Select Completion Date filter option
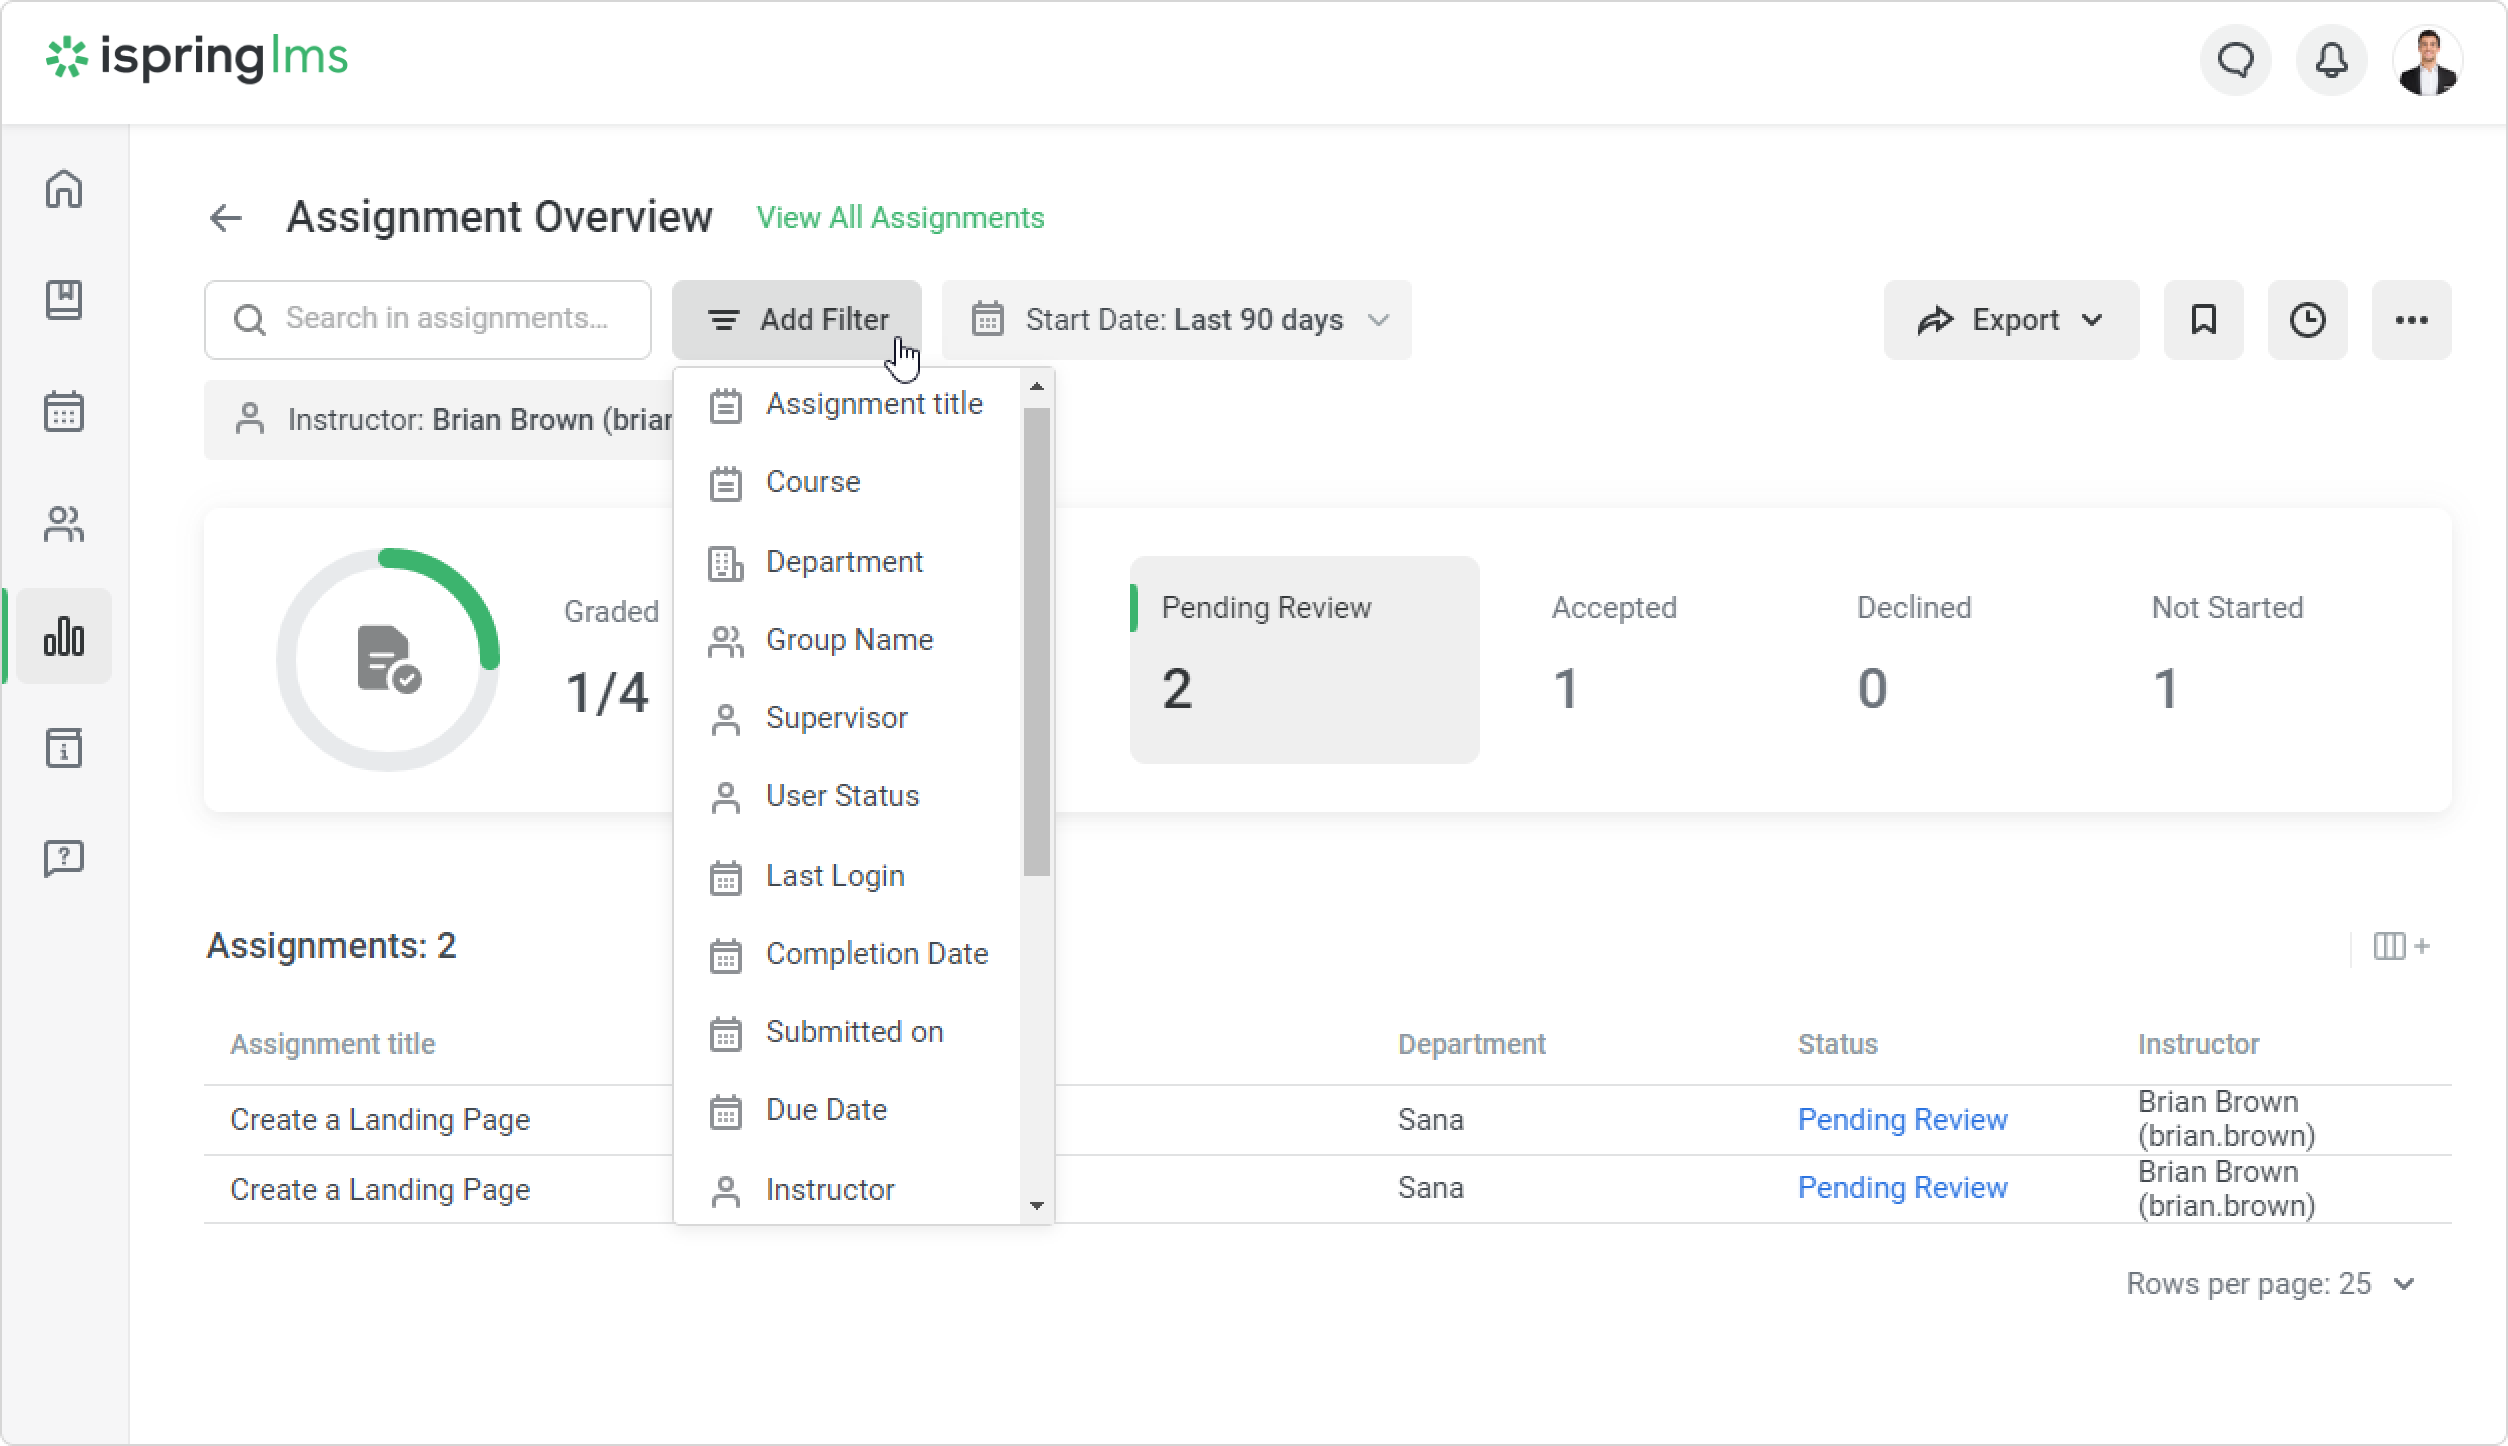 click(875, 954)
